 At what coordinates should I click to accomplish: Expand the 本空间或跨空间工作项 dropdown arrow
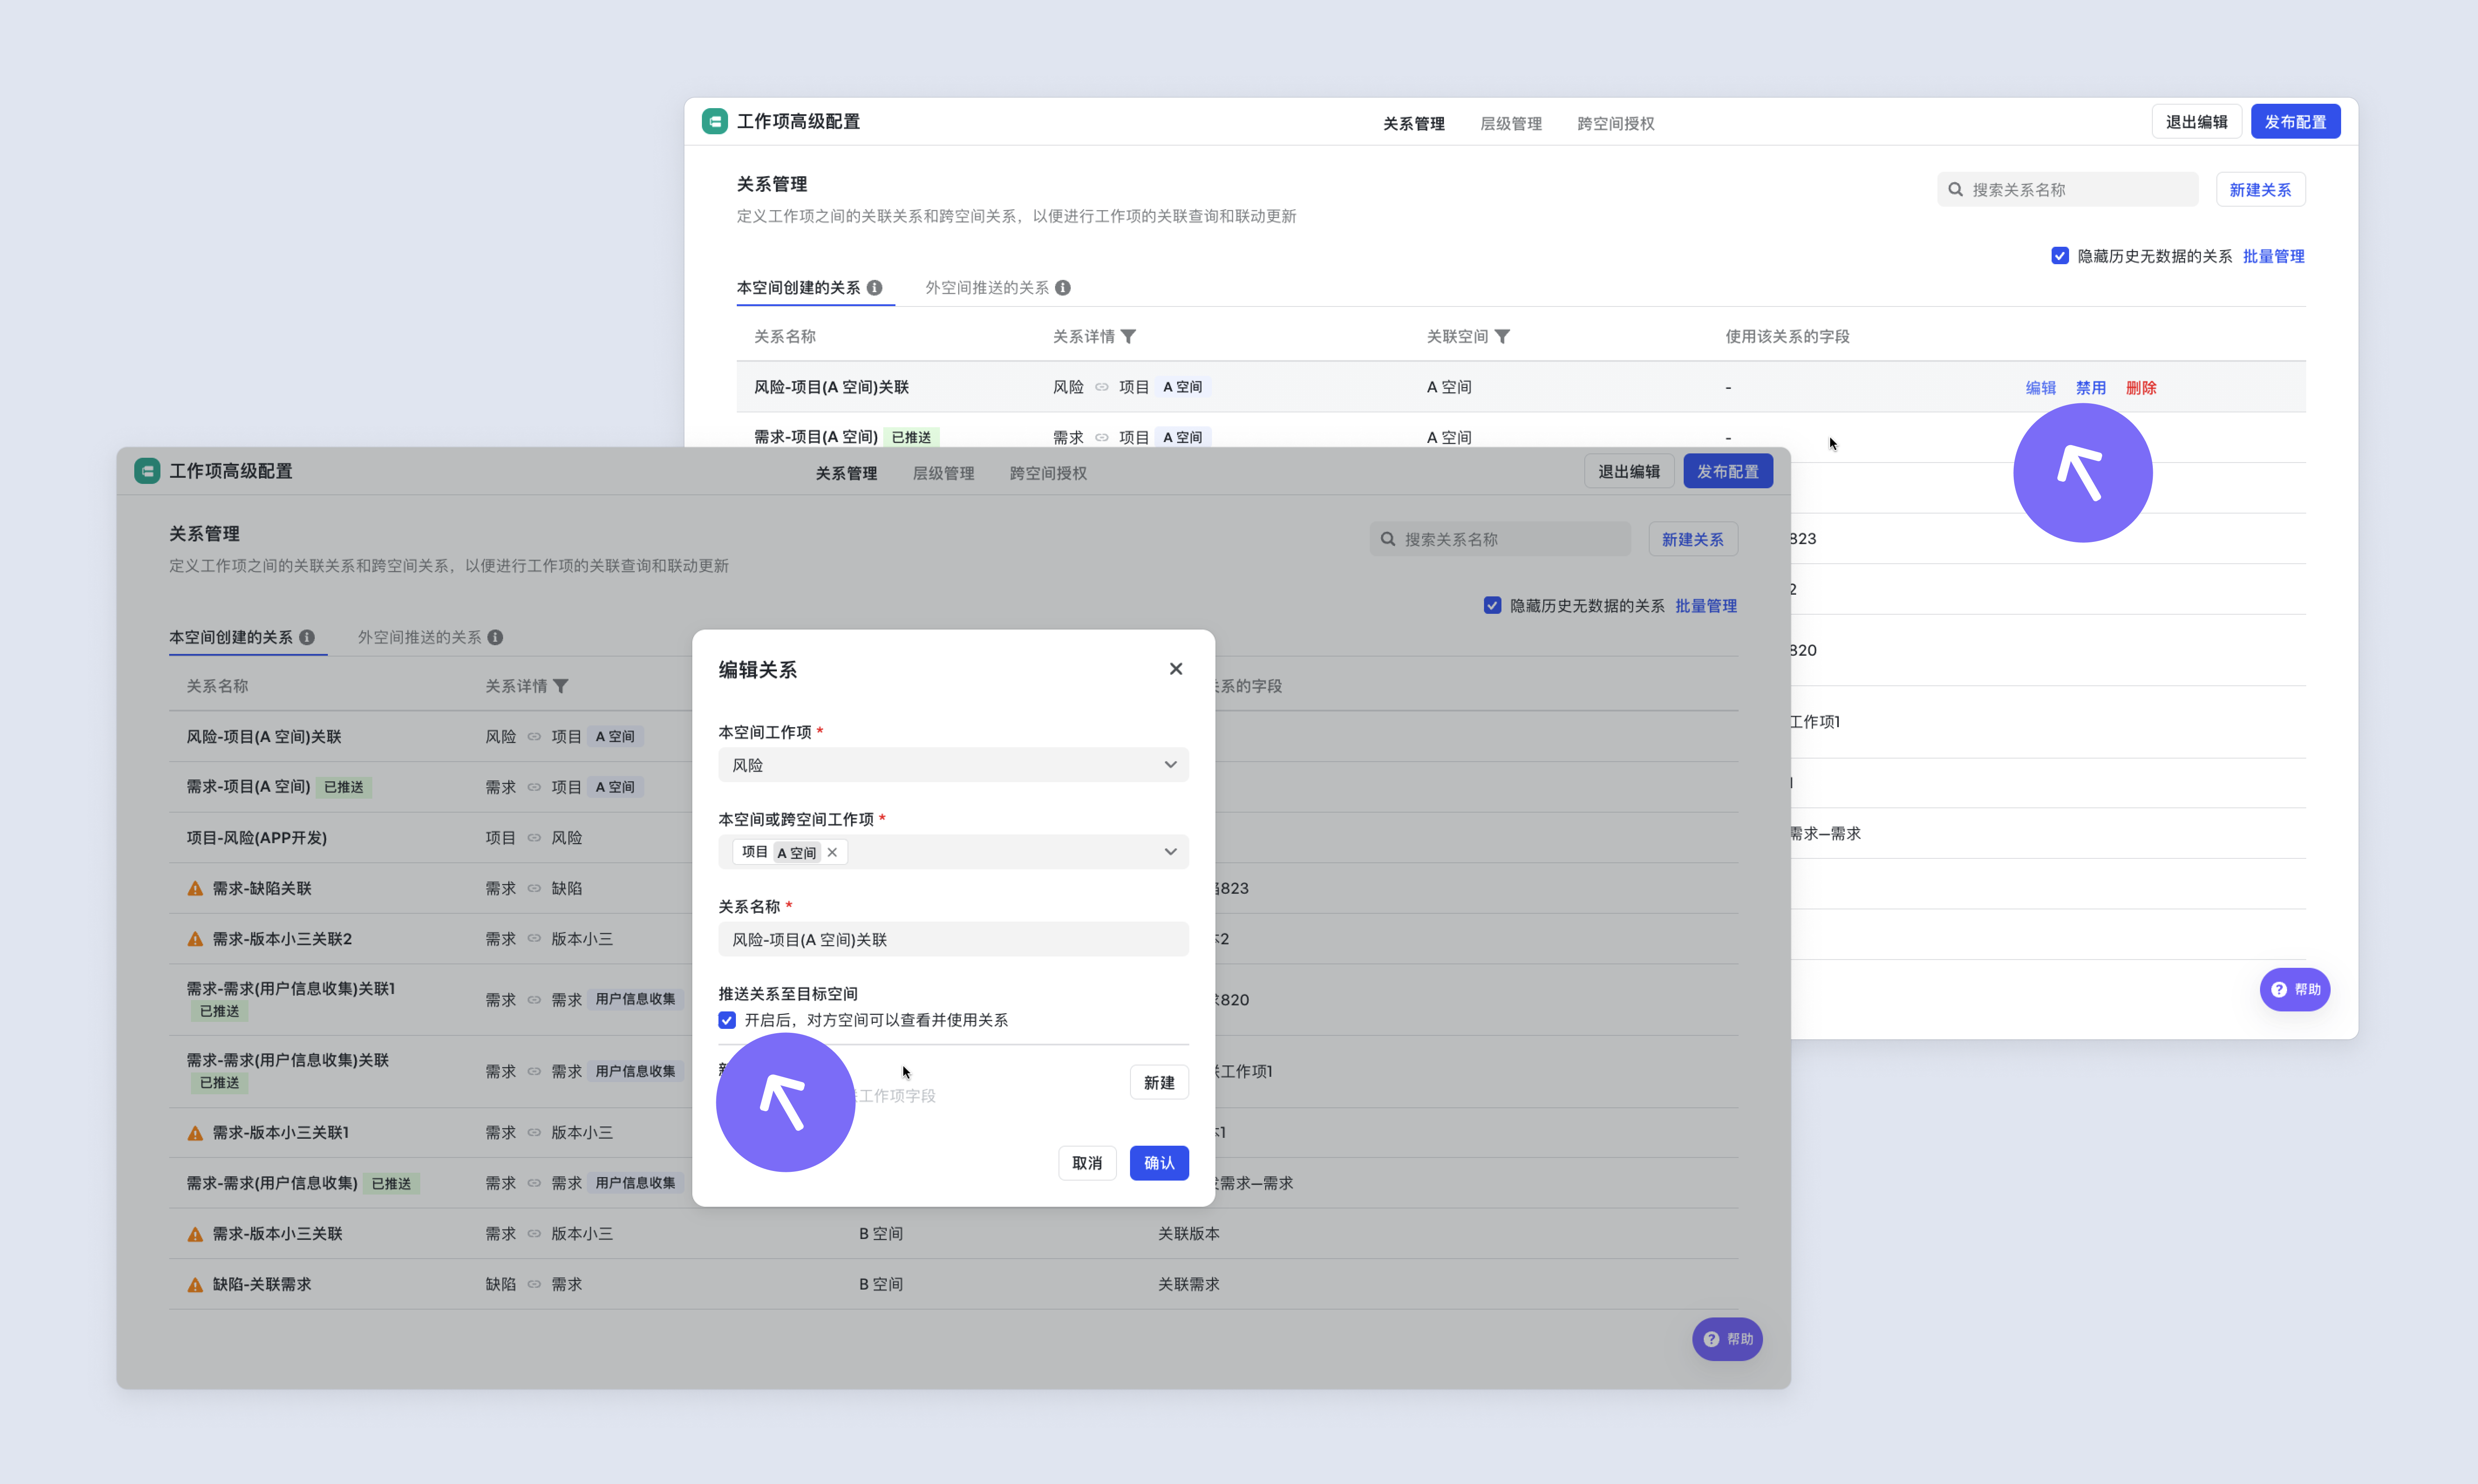pyautogui.click(x=1170, y=852)
